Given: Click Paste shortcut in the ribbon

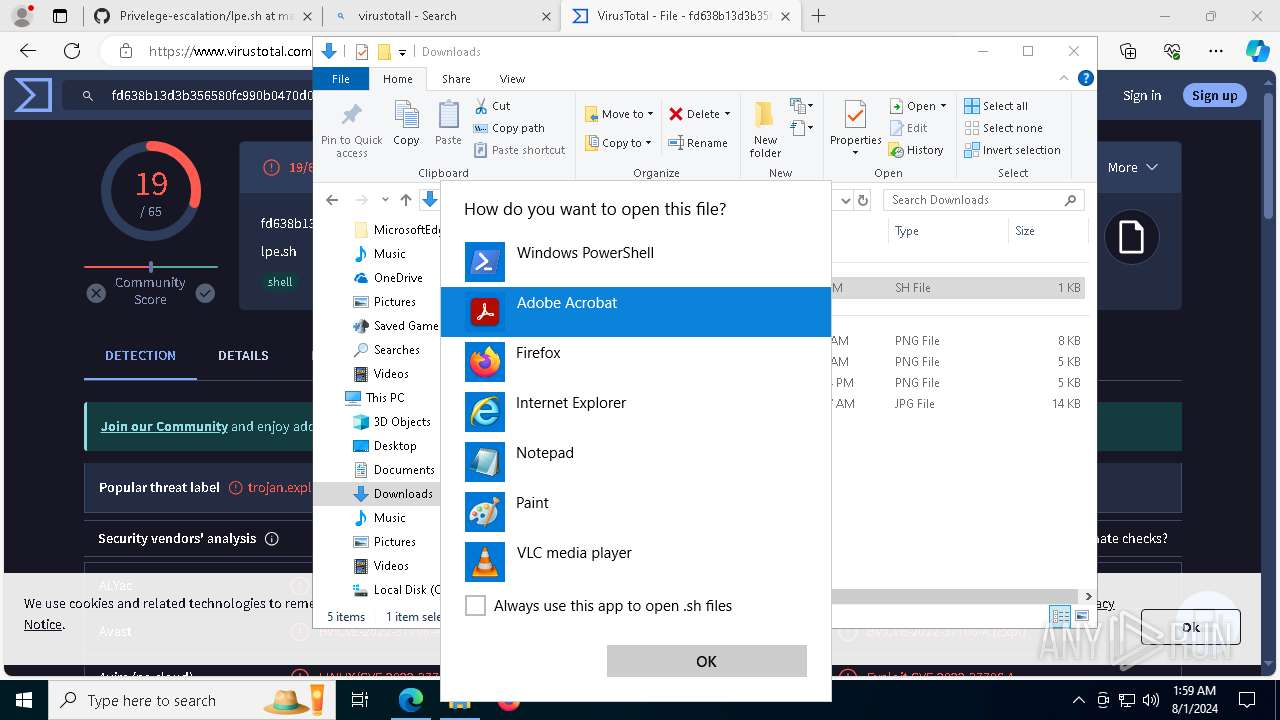Looking at the screenshot, I should pyautogui.click(x=520, y=150).
